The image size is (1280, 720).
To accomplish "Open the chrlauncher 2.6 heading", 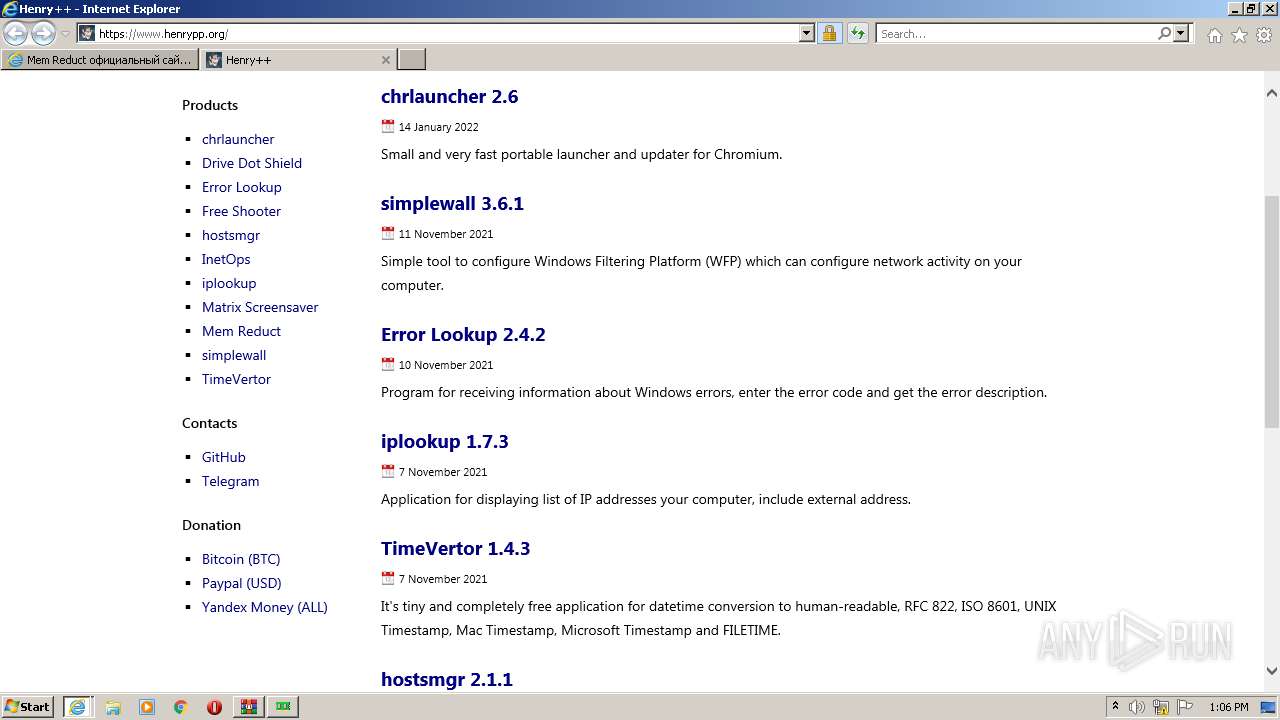I will [449, 97].
